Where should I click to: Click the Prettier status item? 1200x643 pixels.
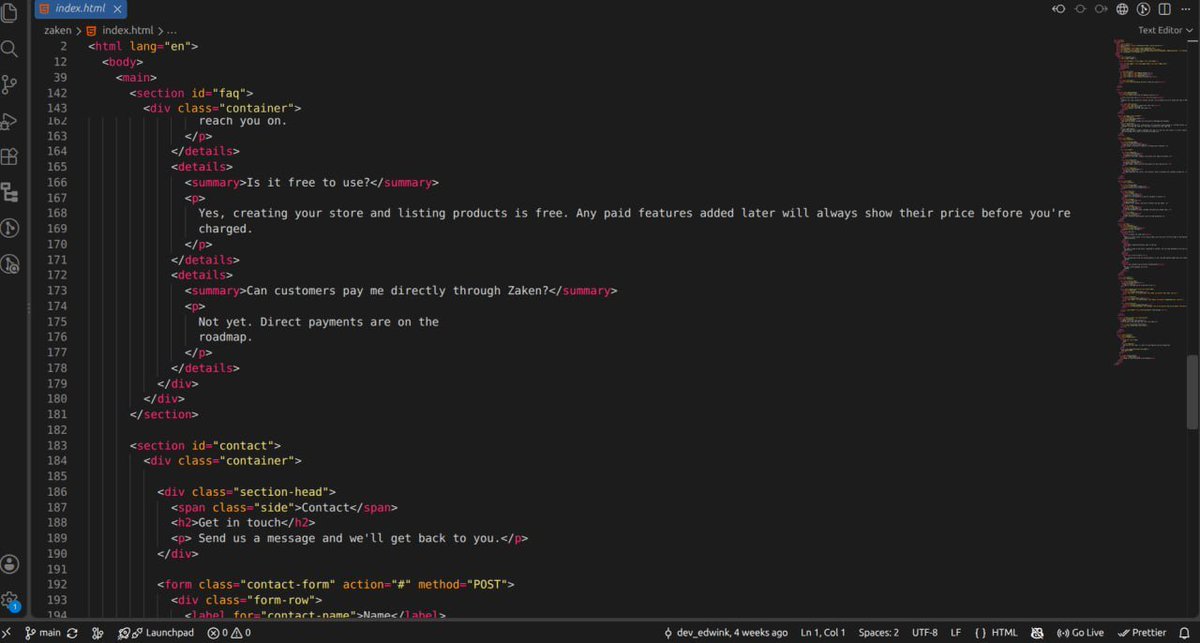point(1142,633)
